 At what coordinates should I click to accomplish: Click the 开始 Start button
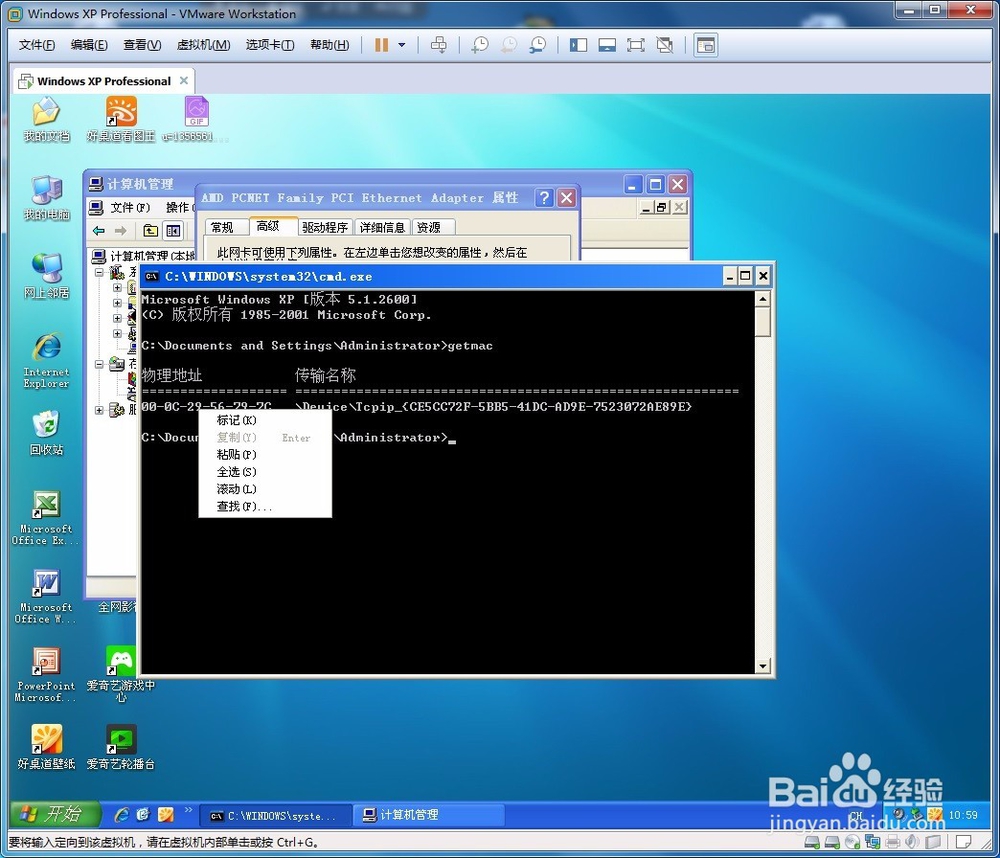(55, 814)
